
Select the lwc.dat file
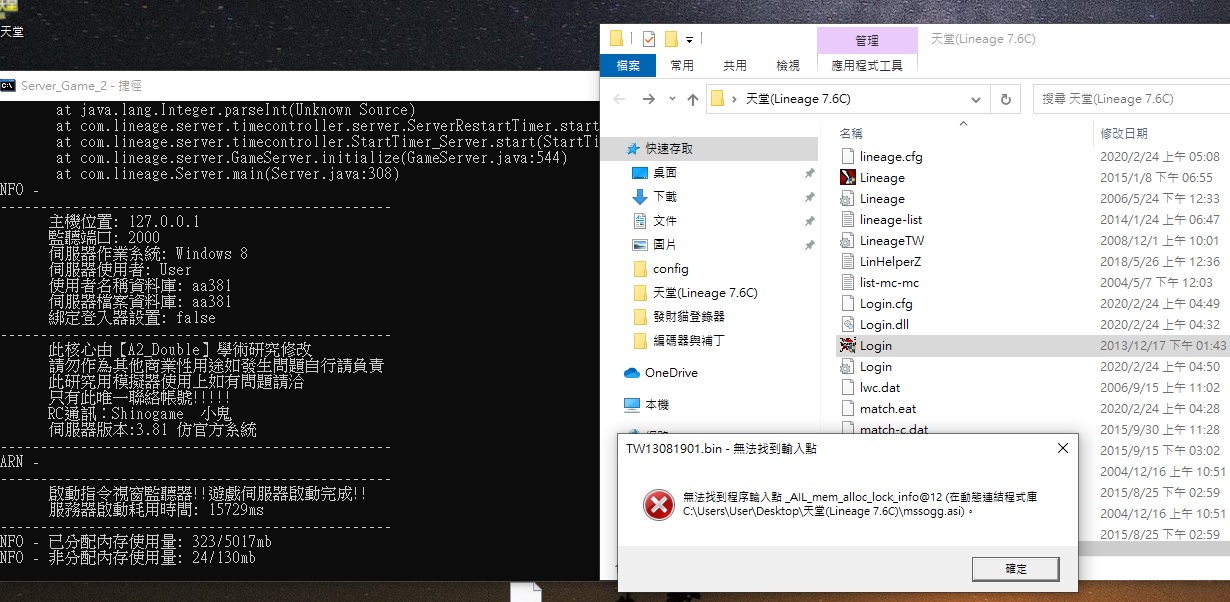click(x=880, y=388)
